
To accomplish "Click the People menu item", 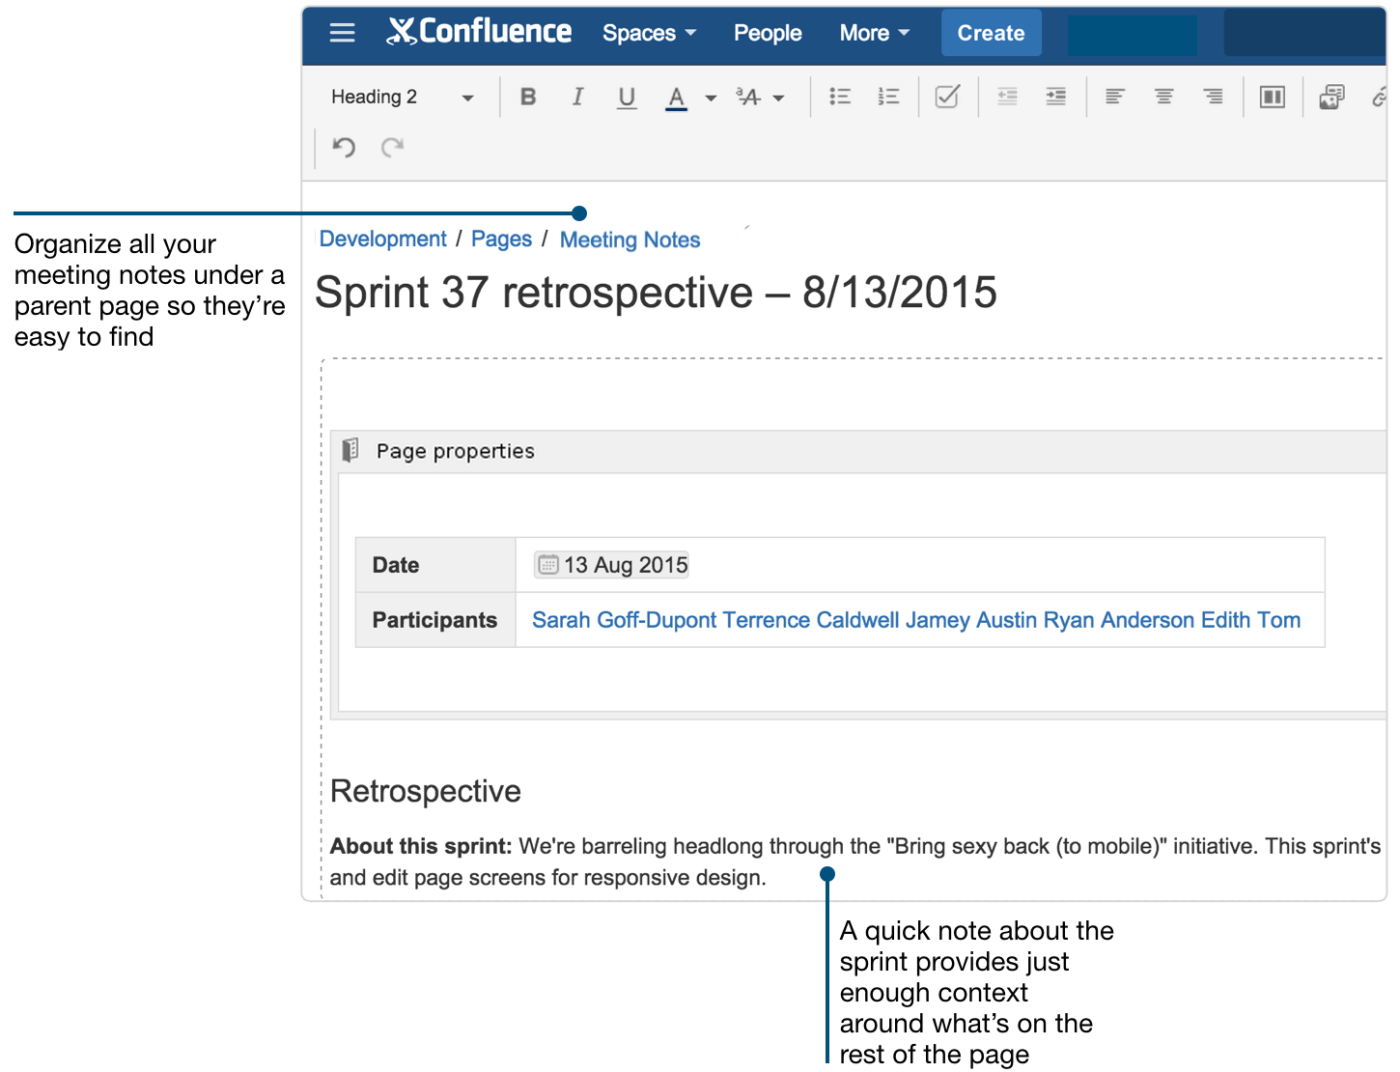I will (x=767, y=32).
